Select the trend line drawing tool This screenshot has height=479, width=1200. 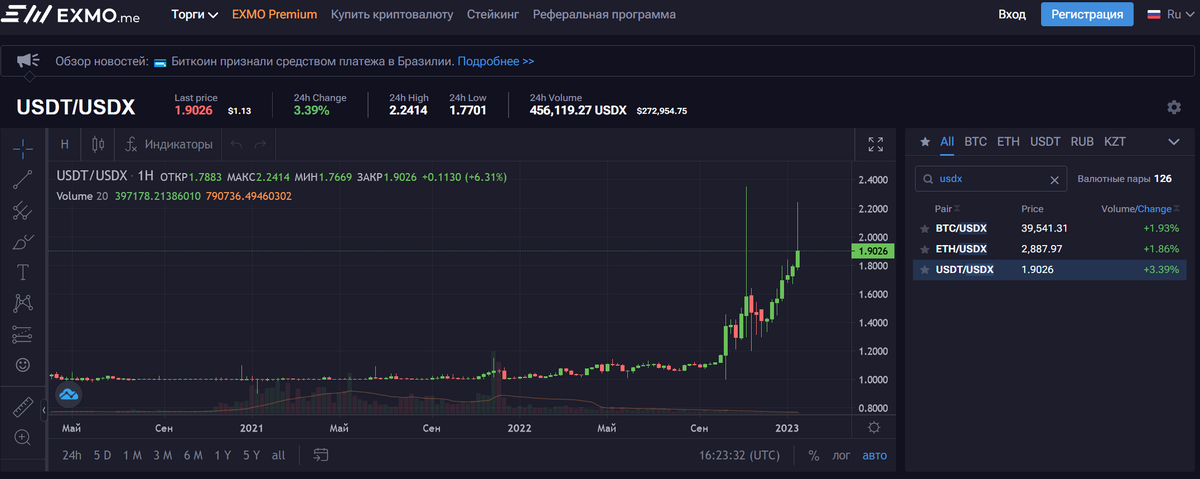tap(23, 180)
